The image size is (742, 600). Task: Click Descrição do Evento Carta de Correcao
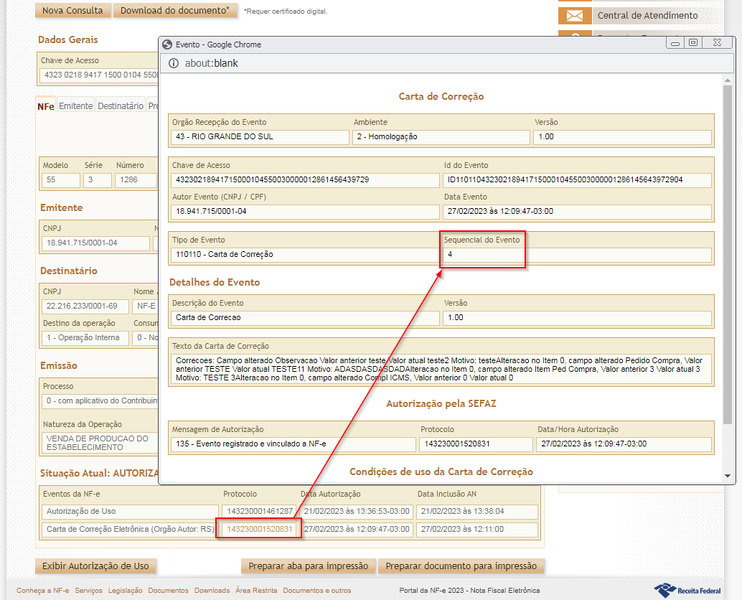click(305, 318)
